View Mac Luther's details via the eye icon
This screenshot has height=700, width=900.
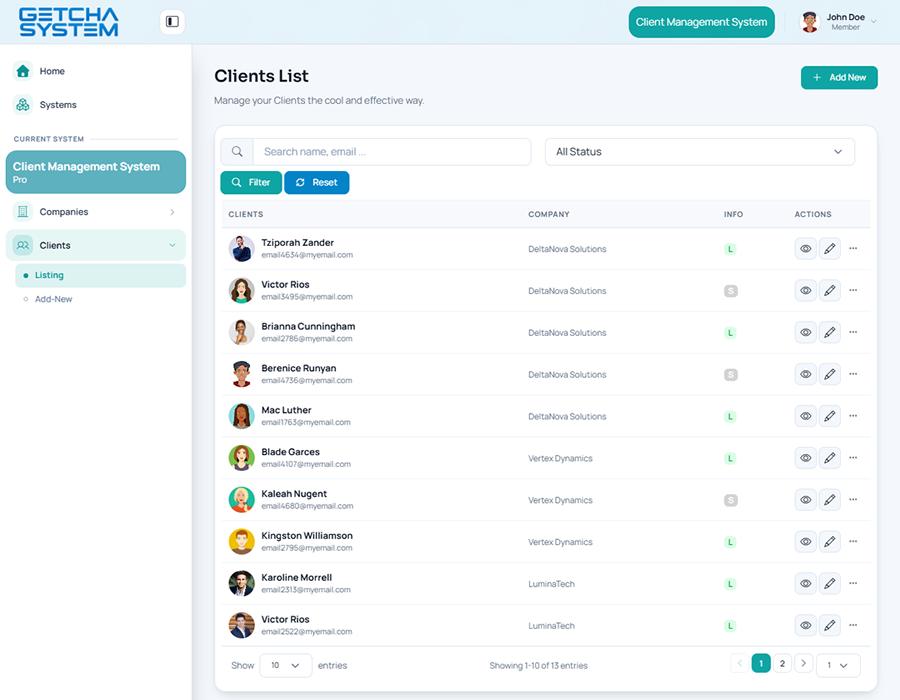(x=805, y=416)
